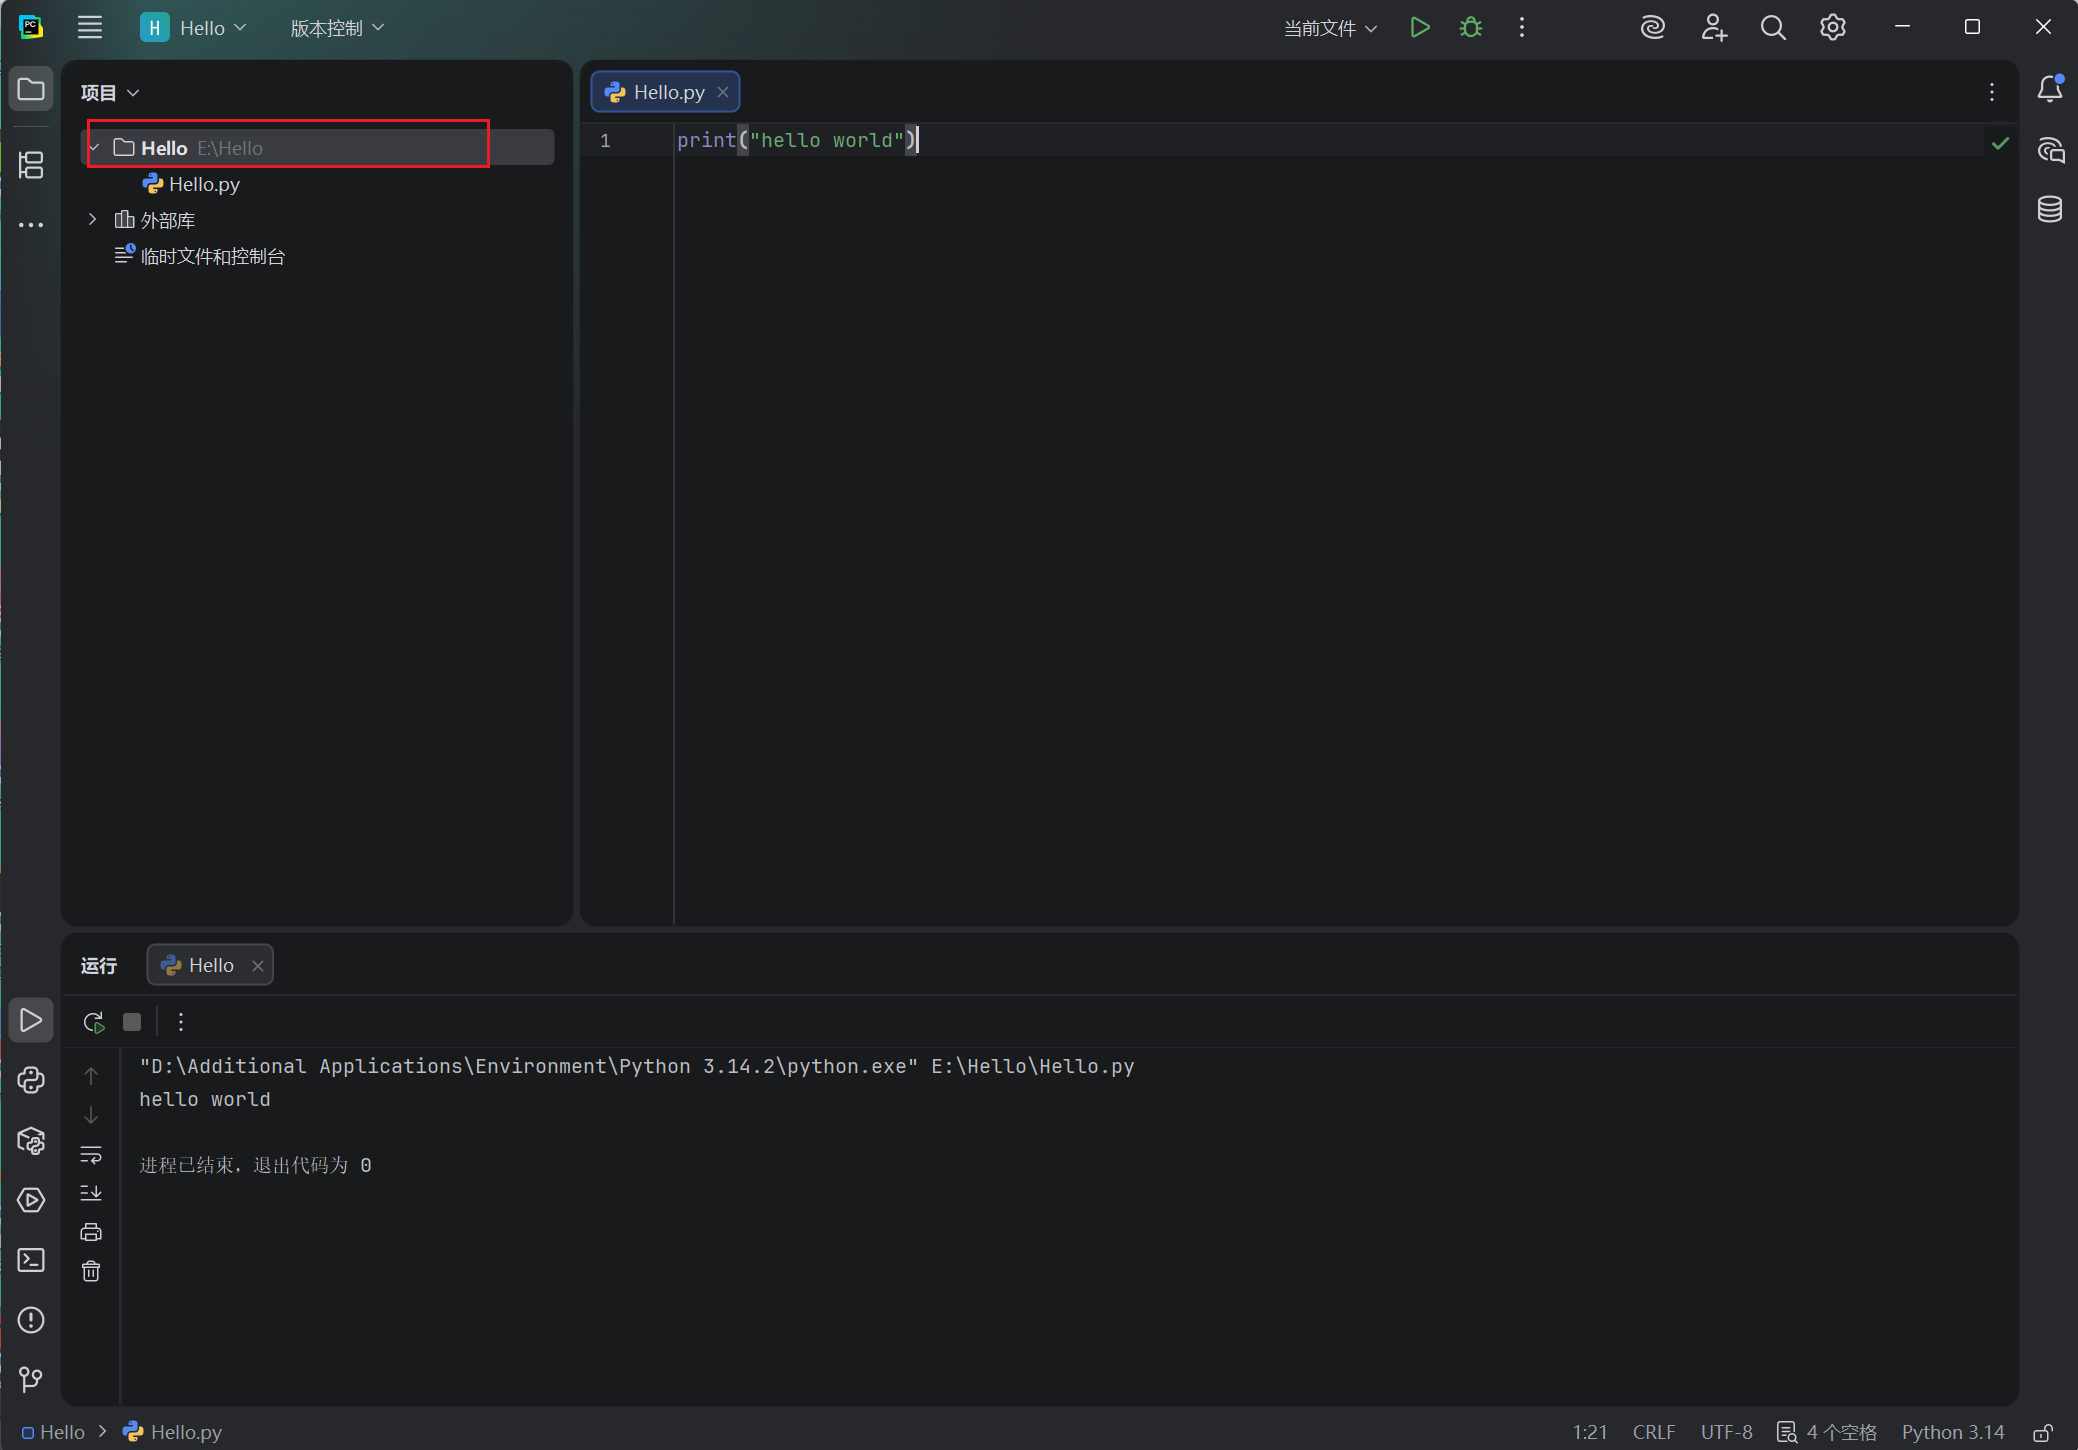This screenshot has width=2078, height=1450.
Task: Open the 版本控制 dropdown menu
Action: 337,29
